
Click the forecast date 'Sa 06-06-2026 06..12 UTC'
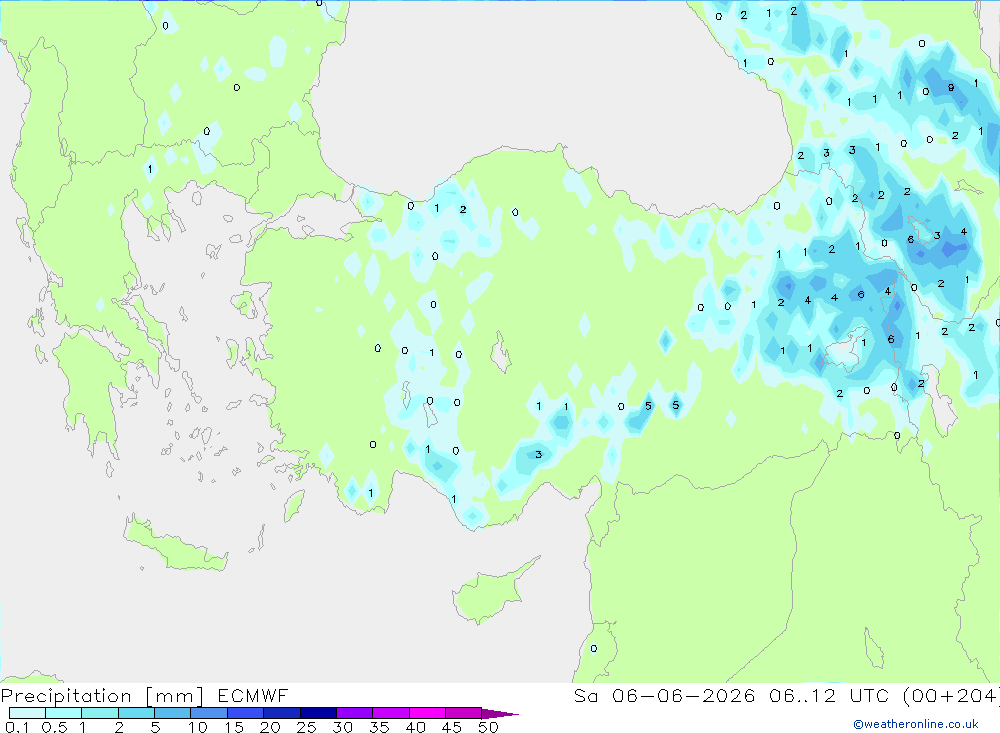tap(732, 695)
